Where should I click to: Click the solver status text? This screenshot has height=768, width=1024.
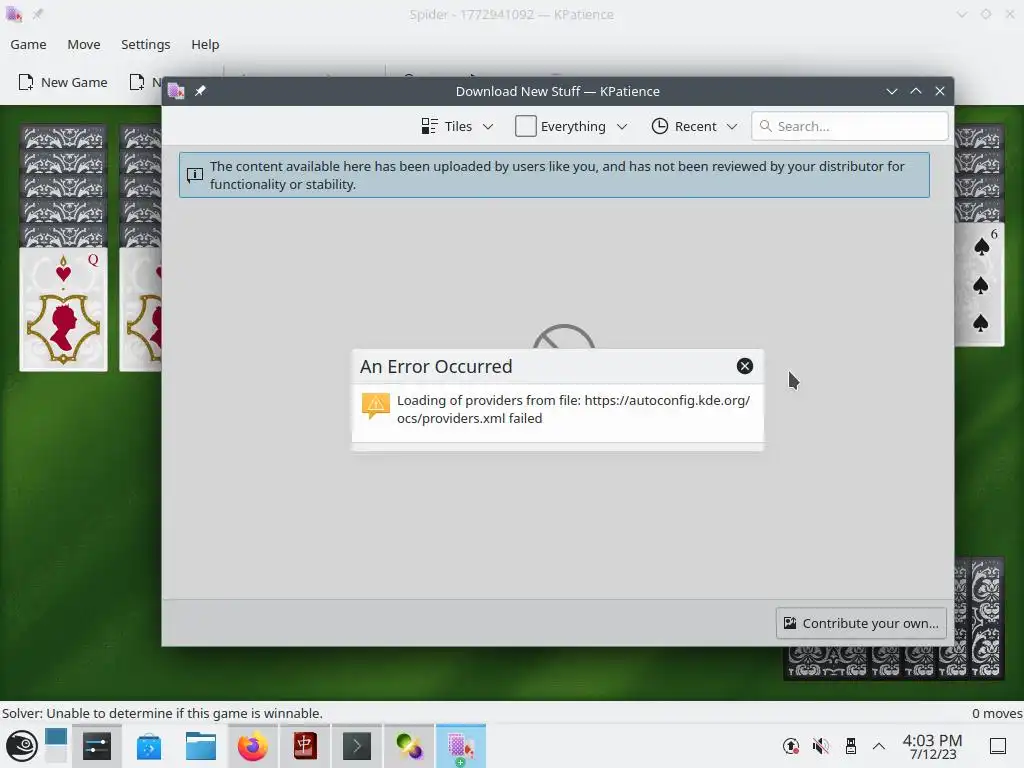click(x=162, y=713)
